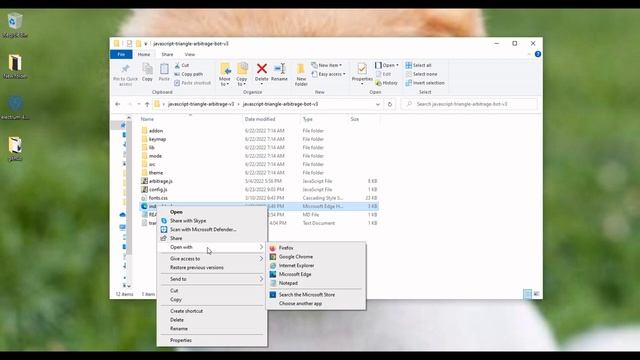Click the Back navigation arrow
Viewport: 640px width, 360px height.
(x=118, y=104)
